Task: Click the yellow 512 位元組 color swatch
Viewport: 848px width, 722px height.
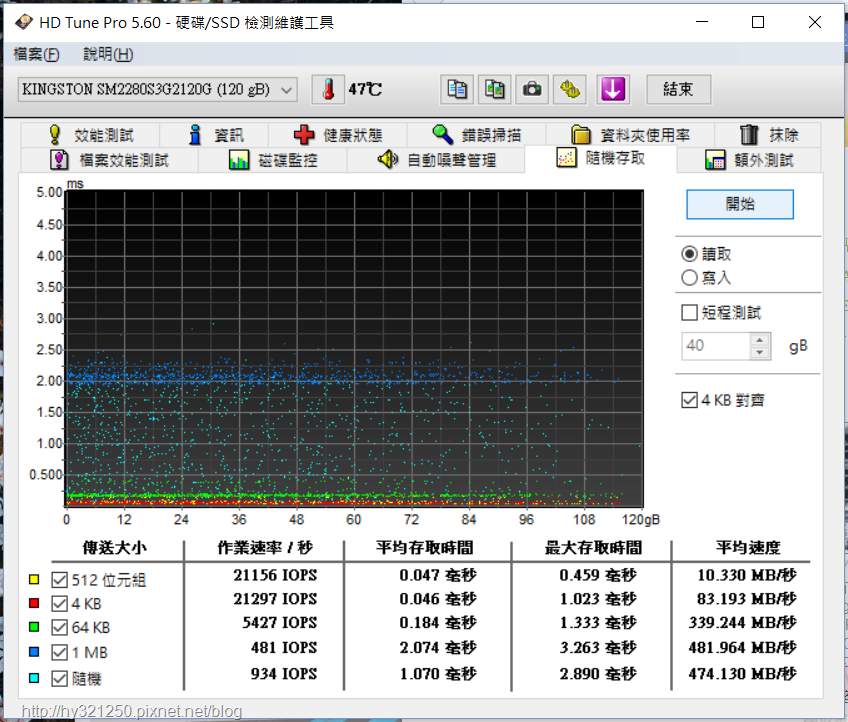Action: (x=34, y=580)
